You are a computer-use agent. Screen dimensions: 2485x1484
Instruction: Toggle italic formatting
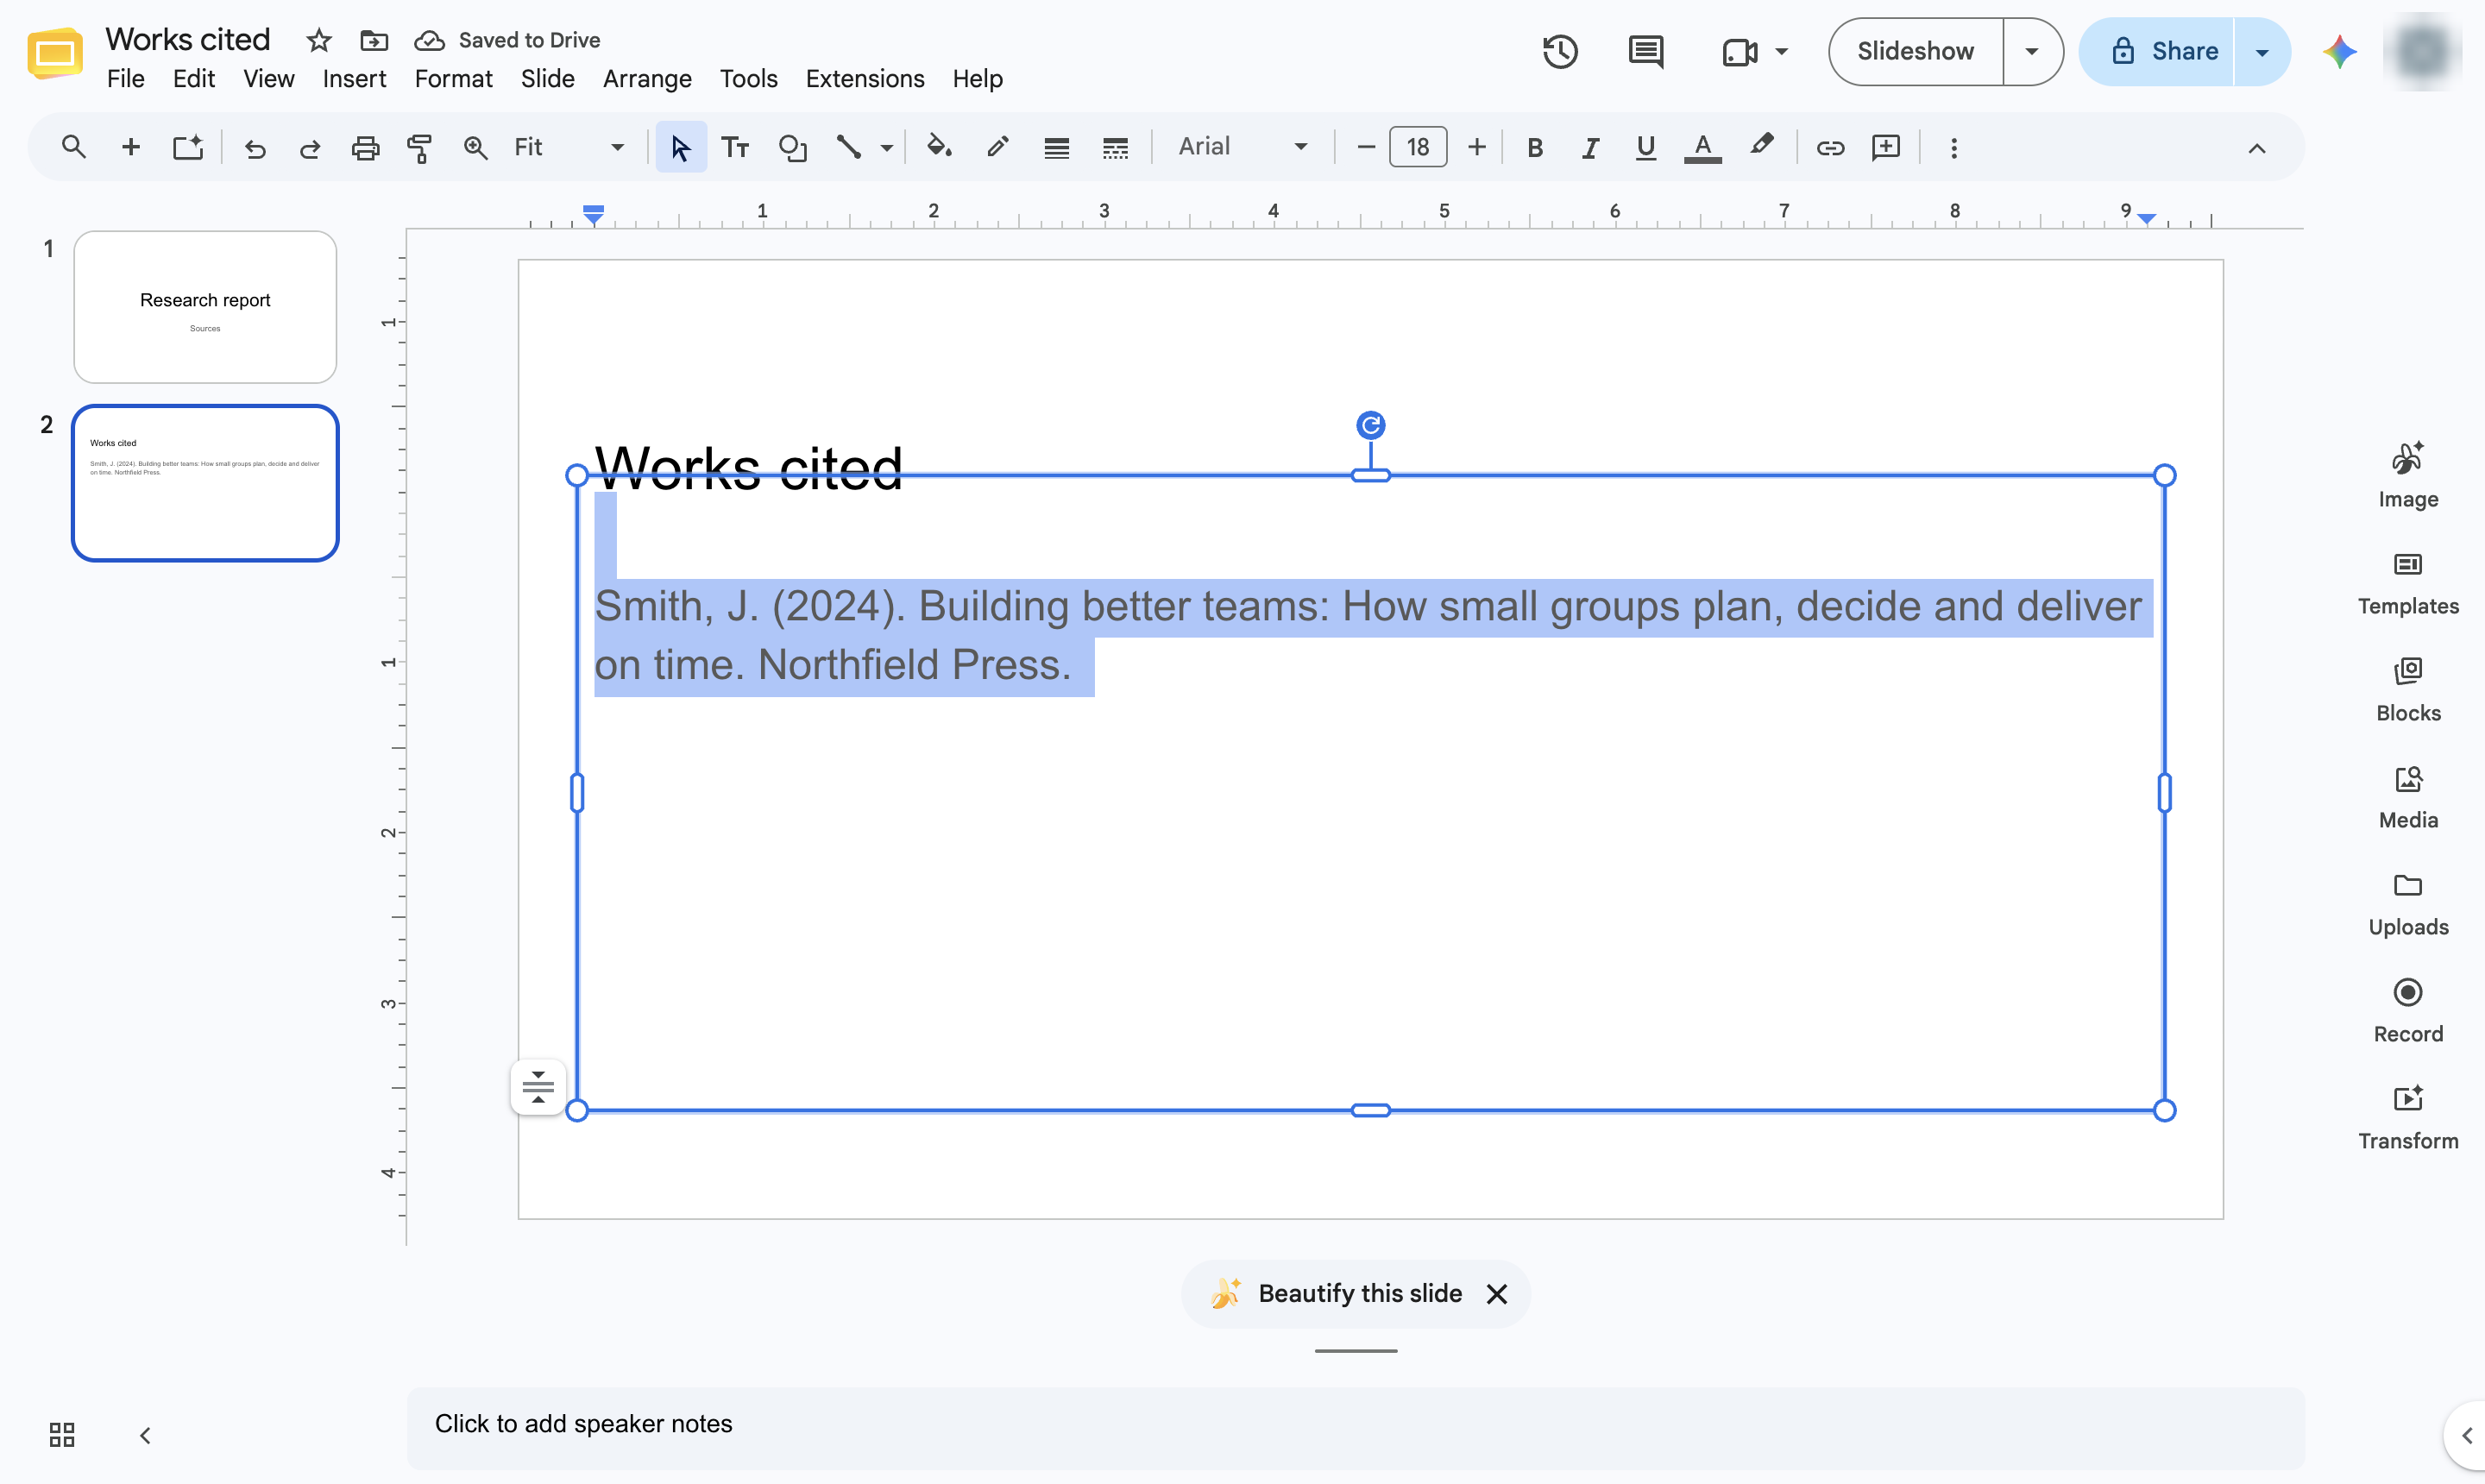click(1590, 148)
